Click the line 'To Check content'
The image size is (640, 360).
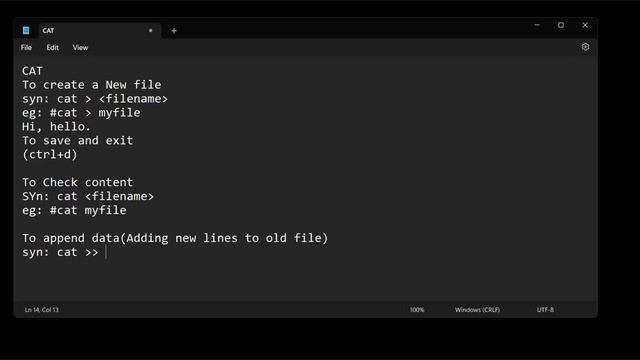pos(78,182)
